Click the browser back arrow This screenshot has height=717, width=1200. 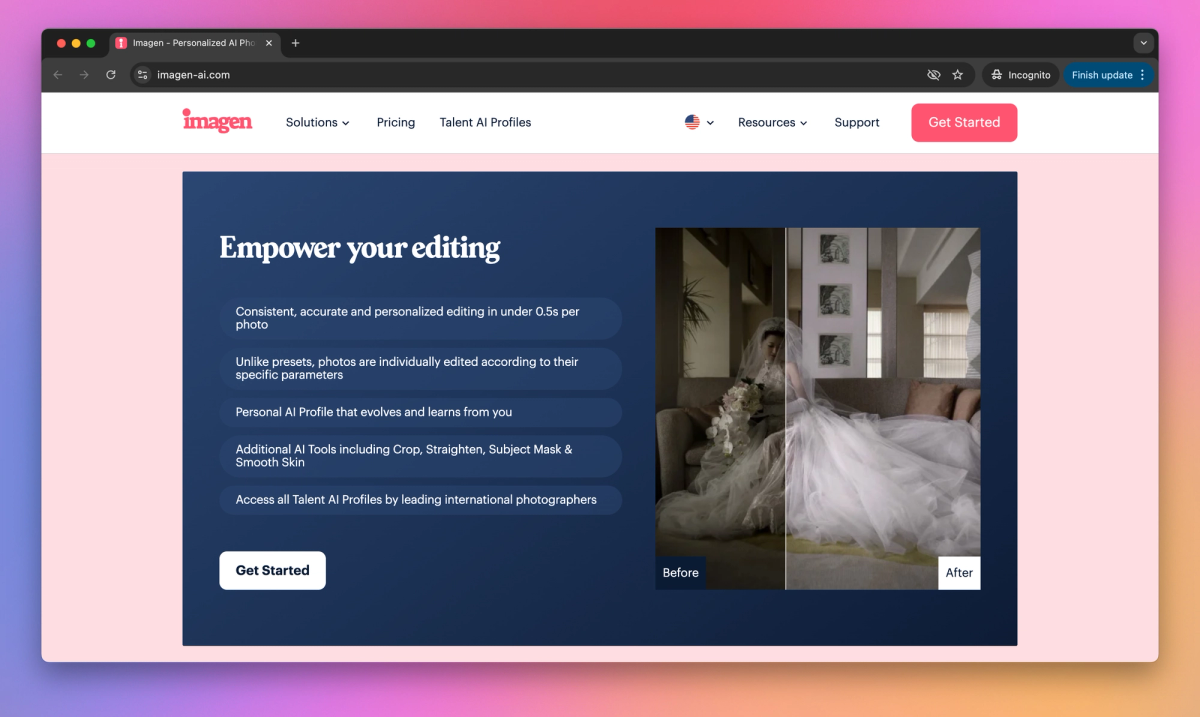point(58,75)
